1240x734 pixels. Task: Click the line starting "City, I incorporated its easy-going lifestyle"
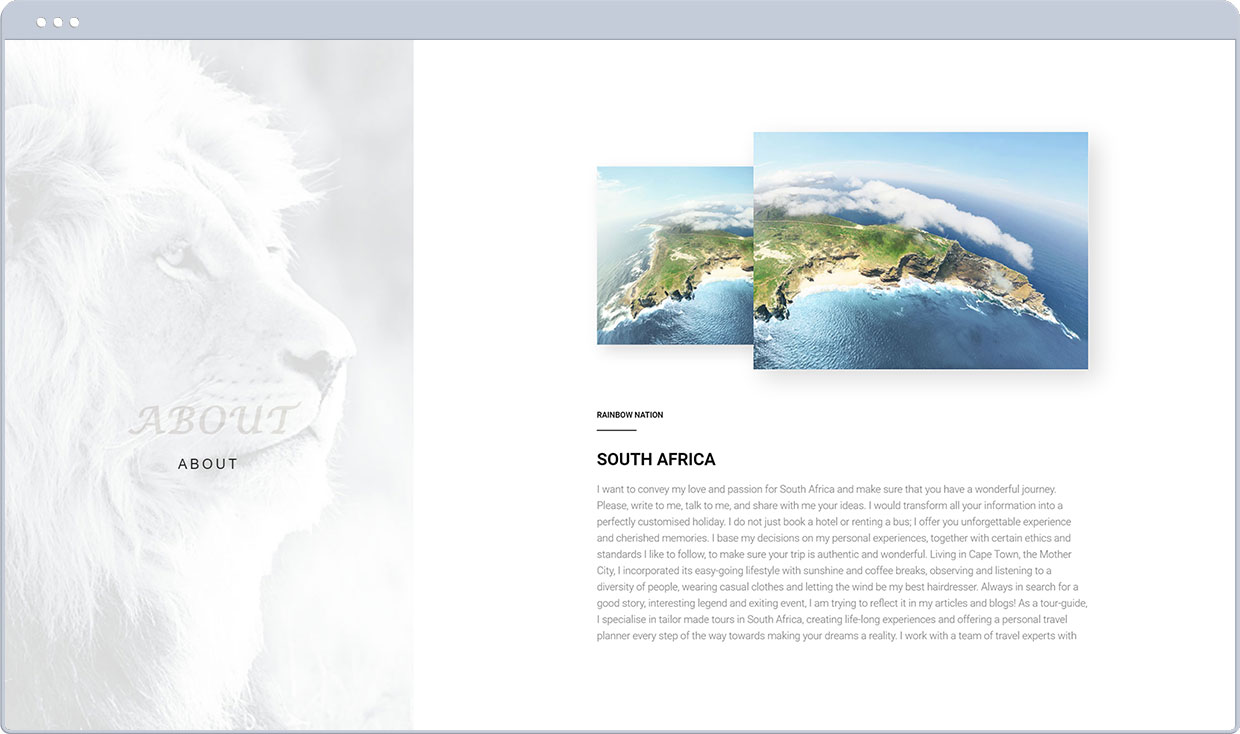(824, 571)
